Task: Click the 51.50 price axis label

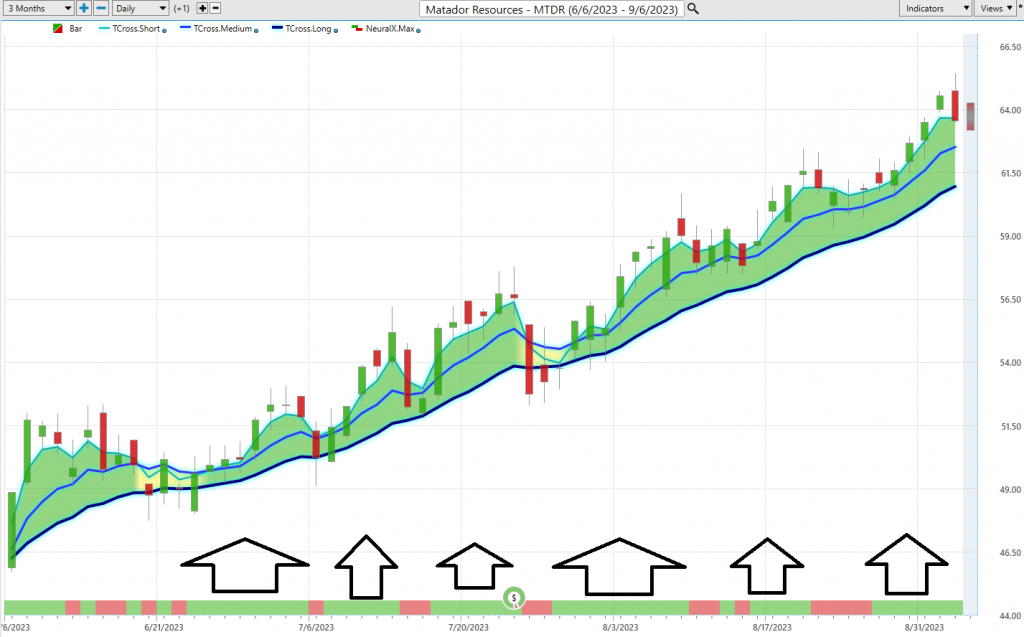Action: coord(1010,427)
